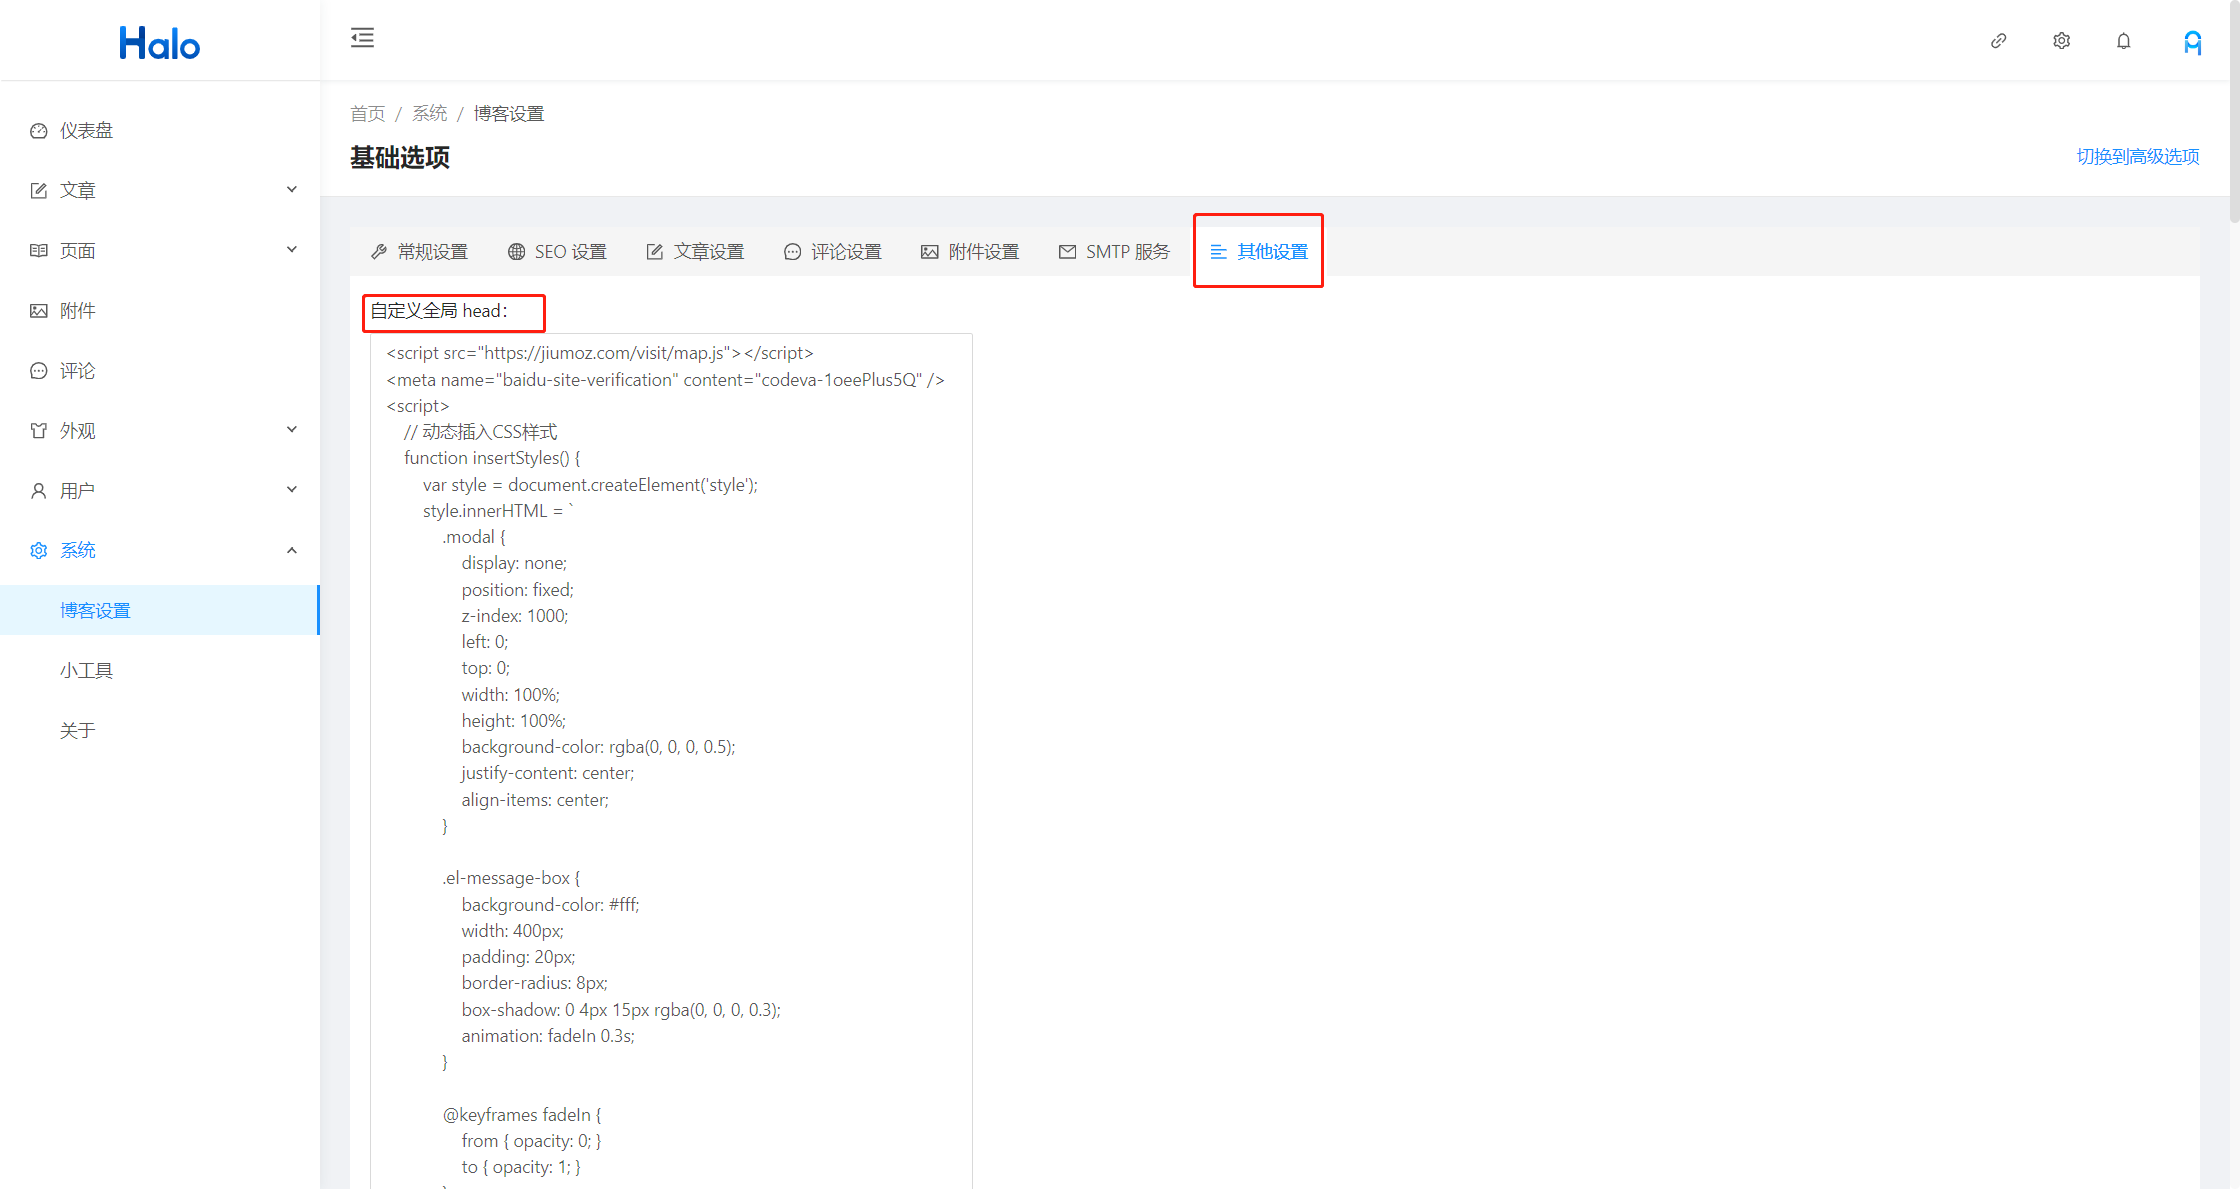The height and width of the screenshot is (1189, 2240).
Task: Click the user avatar icon
Action: (2192, 42)
